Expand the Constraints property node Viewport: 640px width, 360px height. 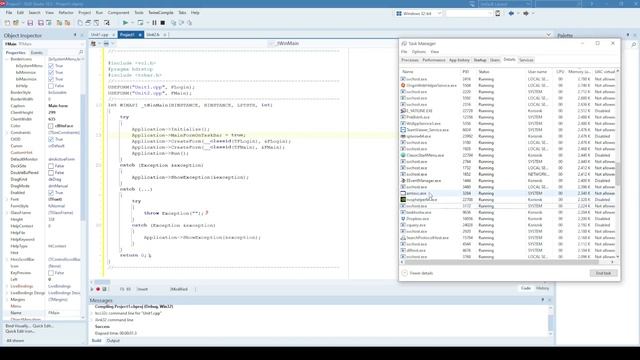[7, 133]
